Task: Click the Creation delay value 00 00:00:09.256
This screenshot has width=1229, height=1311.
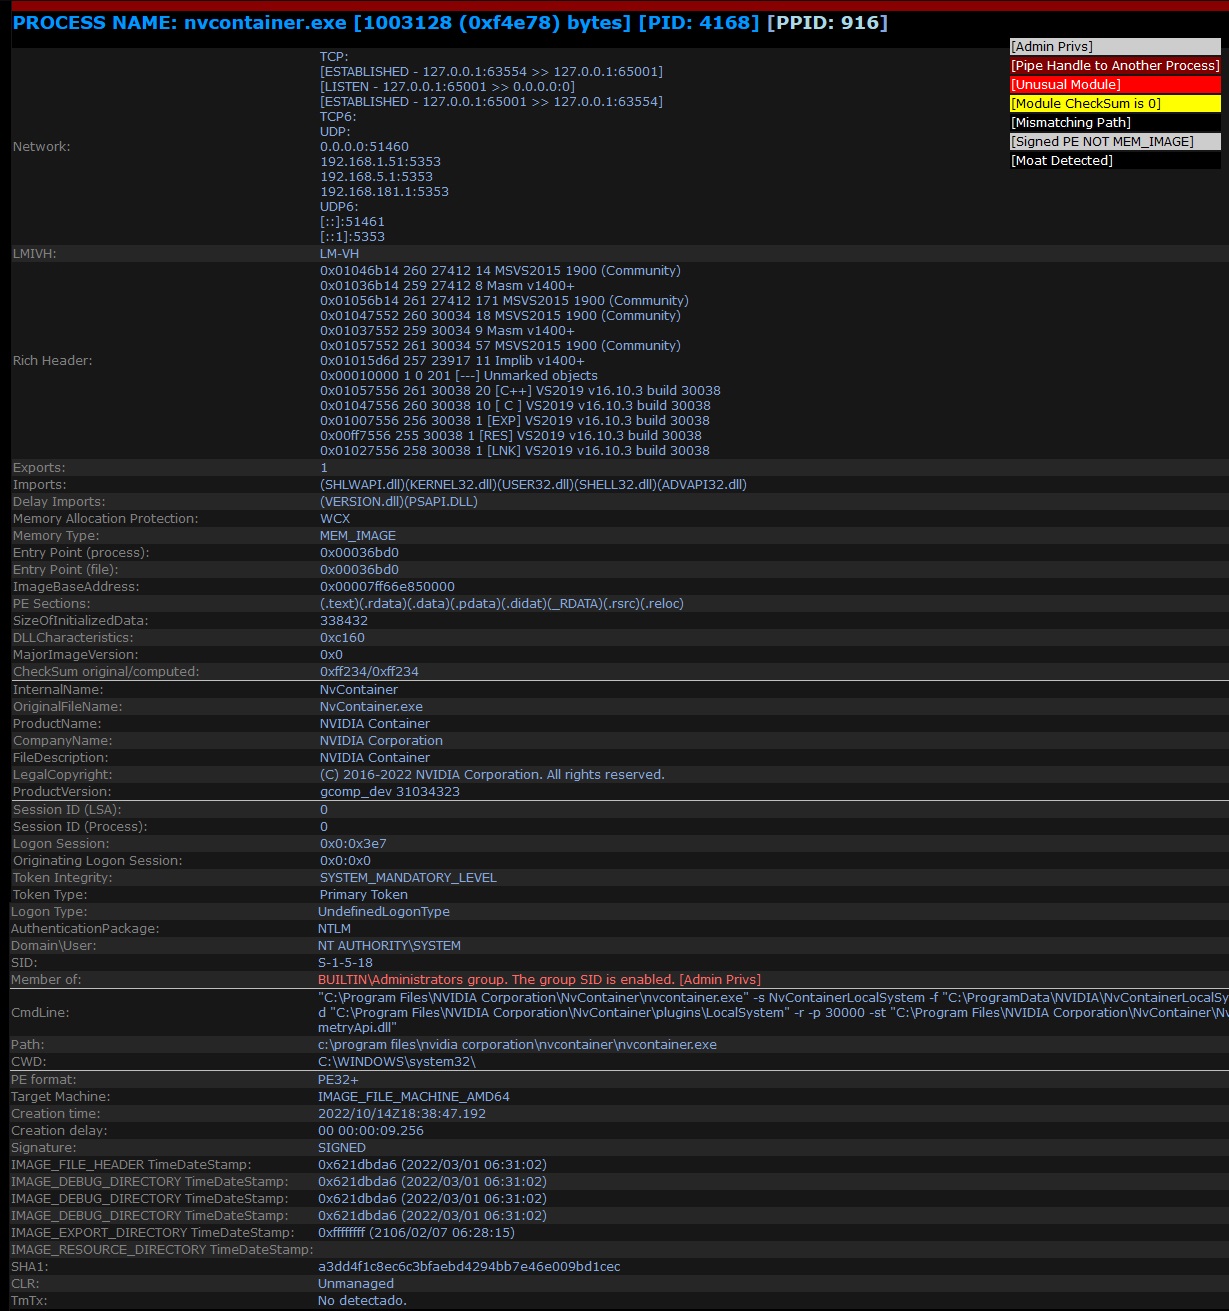Action: [x=371, y=1131]
